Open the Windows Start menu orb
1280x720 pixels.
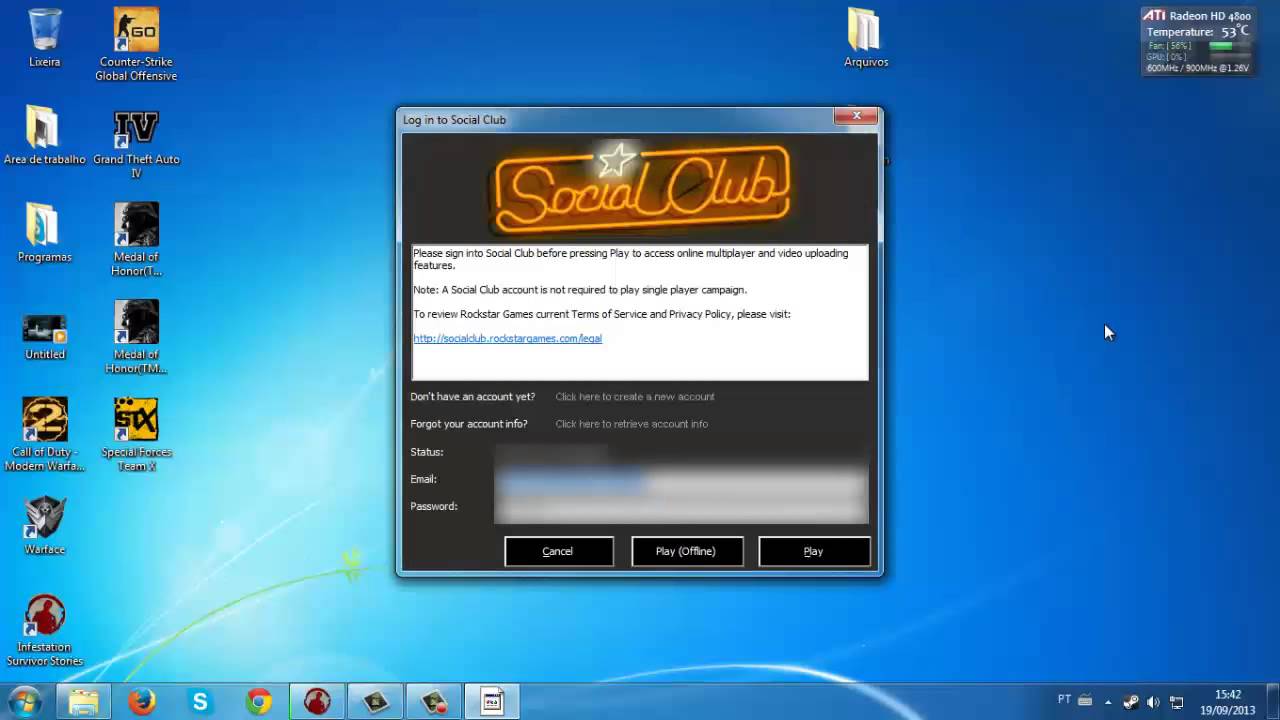point(24,702)
